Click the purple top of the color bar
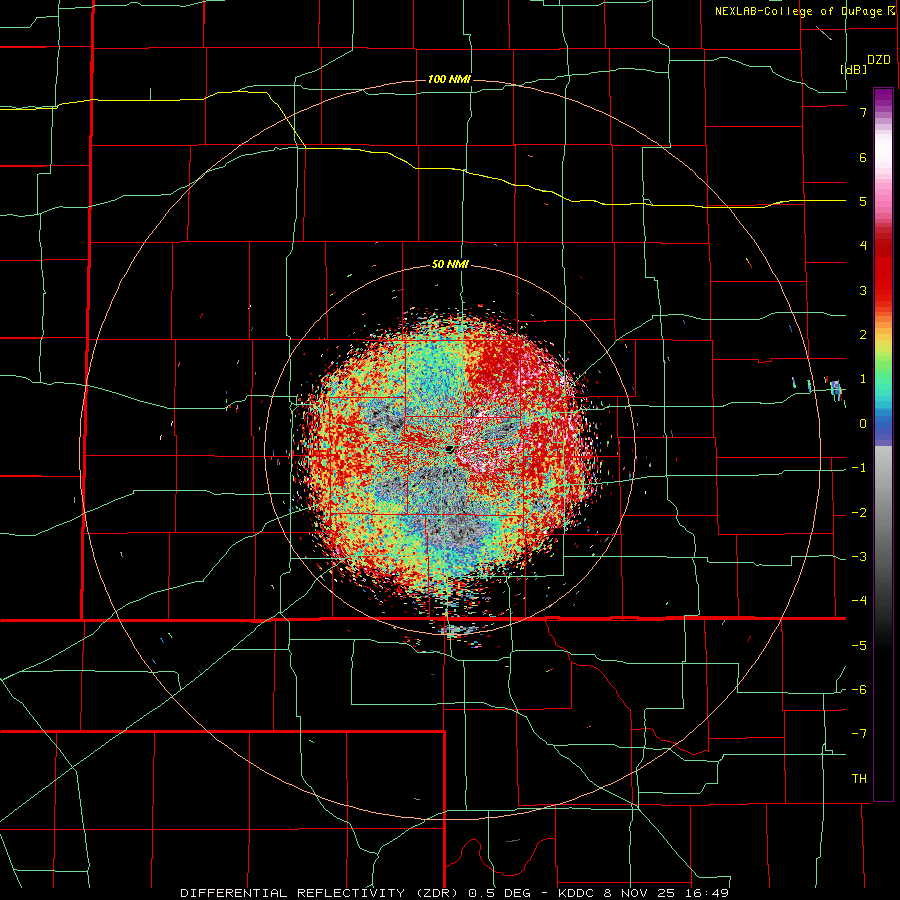The height and width of the screenshot is (900, 900). [883, 98]
